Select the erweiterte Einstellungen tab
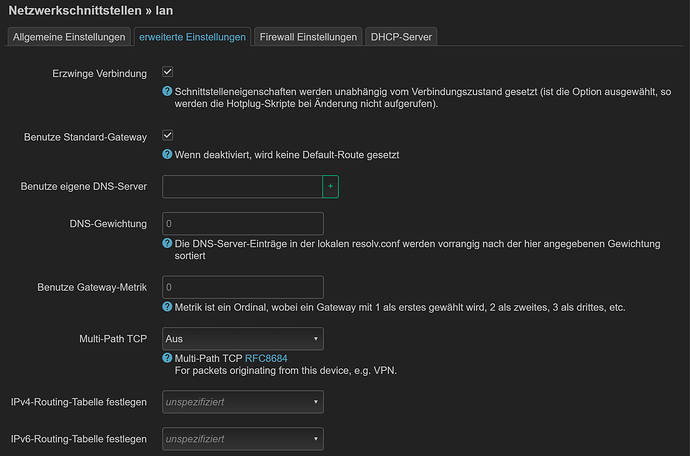 pyautogui.click(x=192, y=37)
